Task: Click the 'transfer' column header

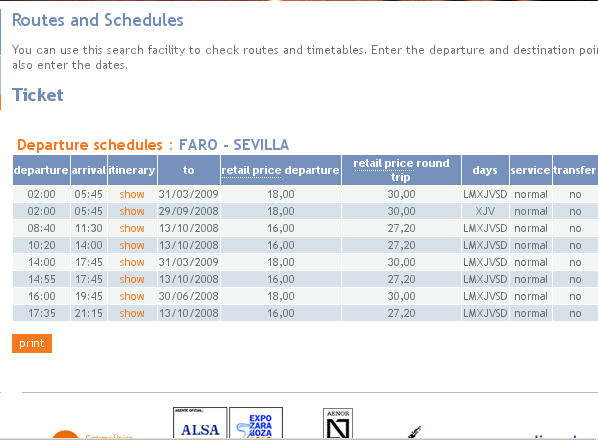Action: tap(575, 170)
